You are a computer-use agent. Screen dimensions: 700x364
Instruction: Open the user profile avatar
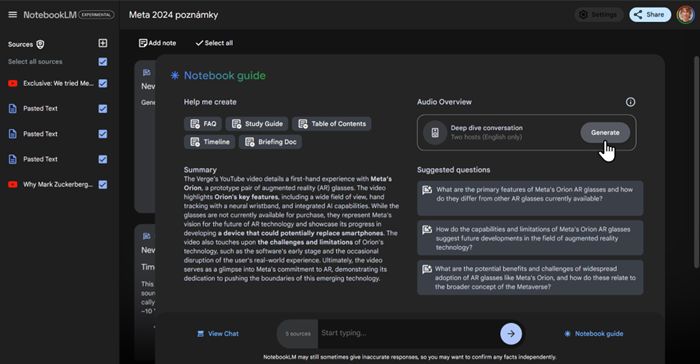(x=685, y=15)
